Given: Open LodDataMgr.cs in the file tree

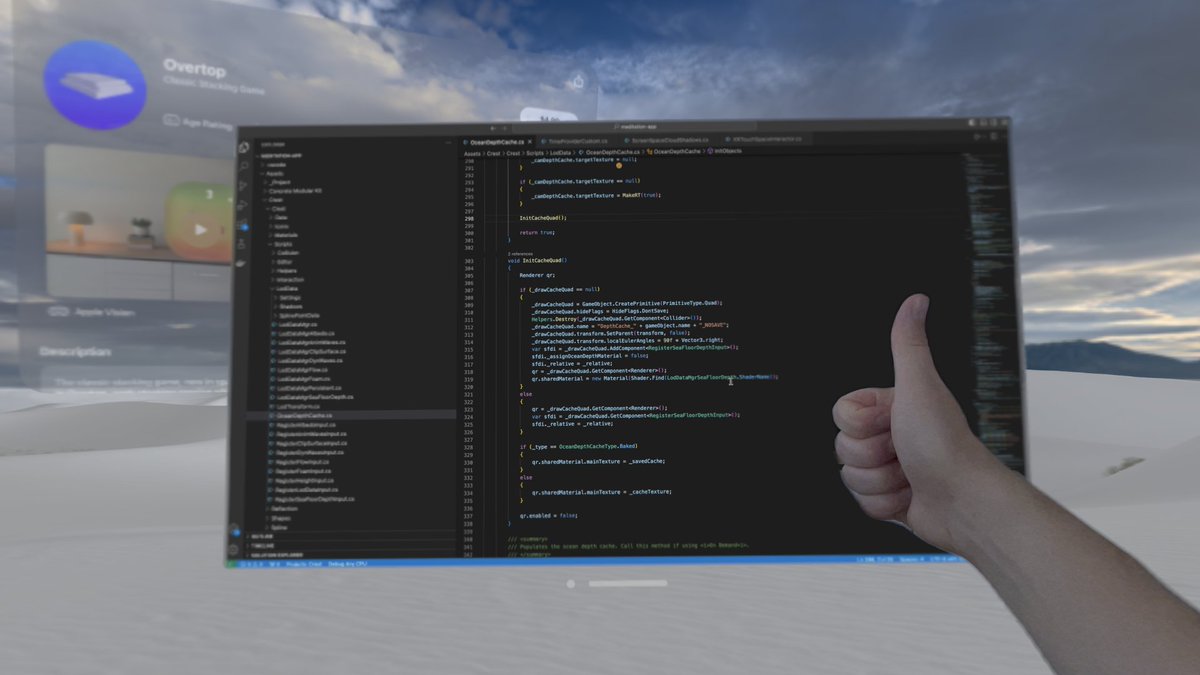Looking at the screenshot, I should point(294,325).
